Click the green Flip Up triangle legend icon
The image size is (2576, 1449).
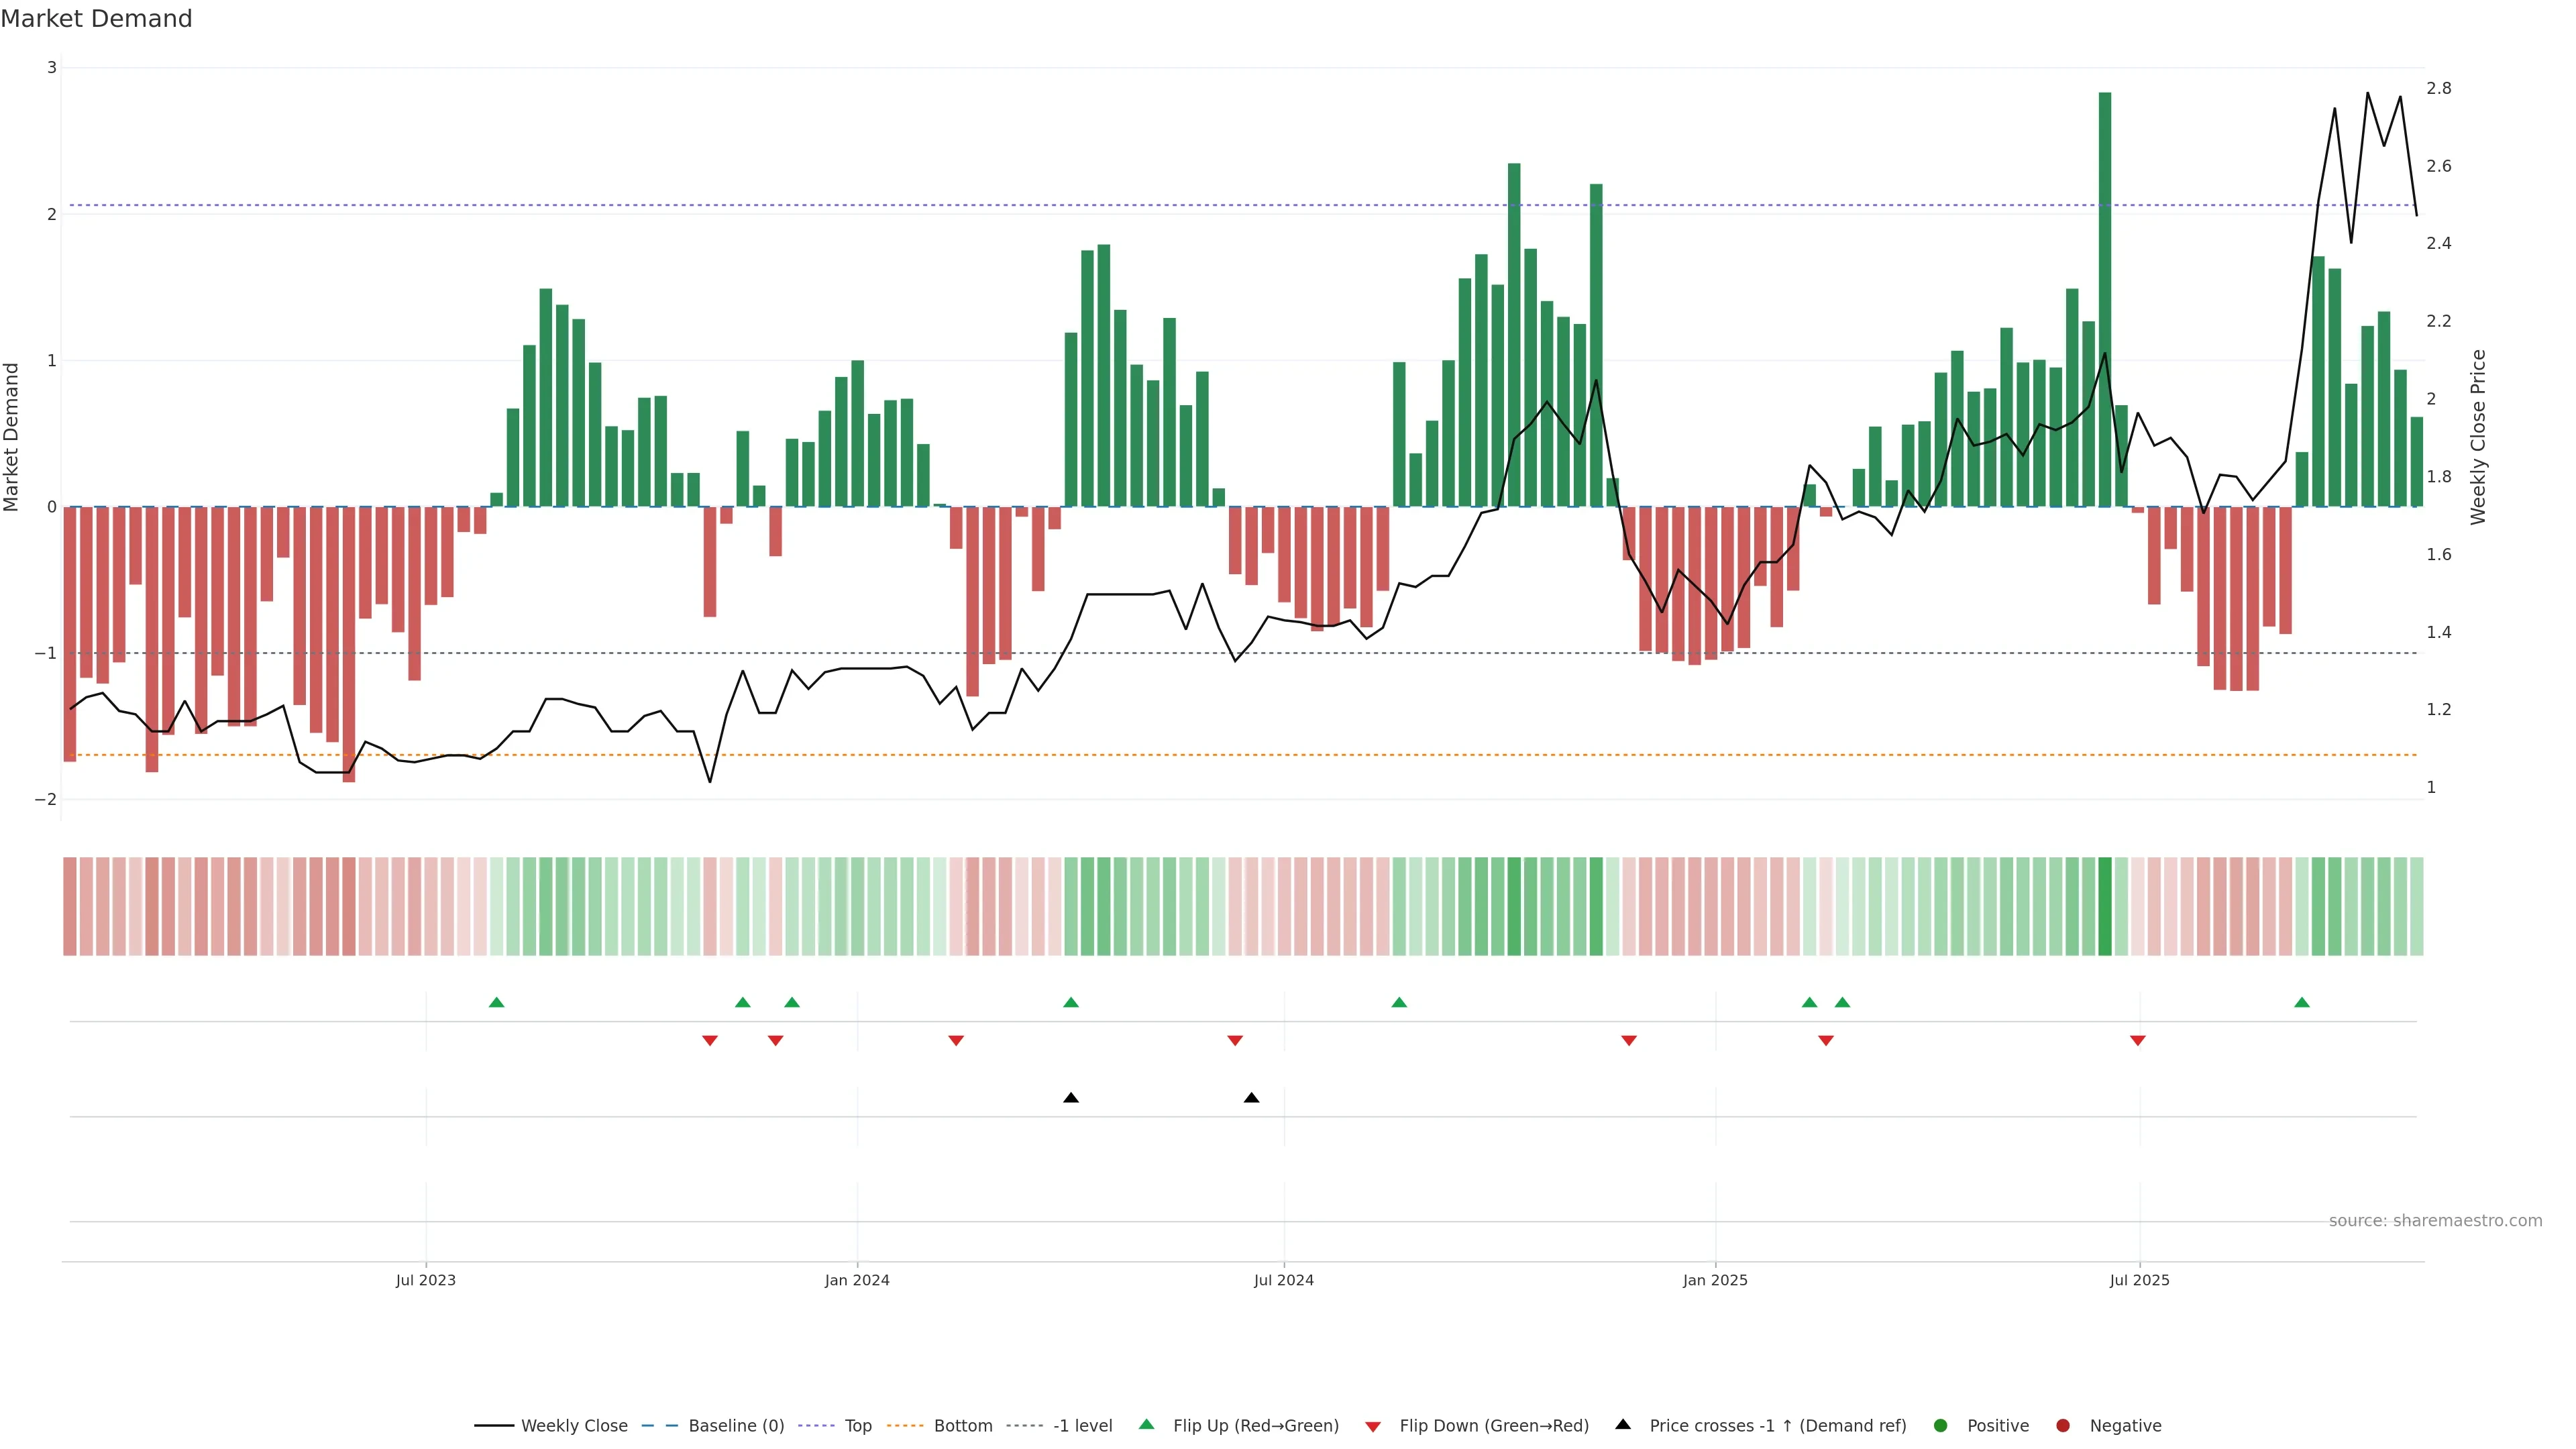(1147, 1425)
